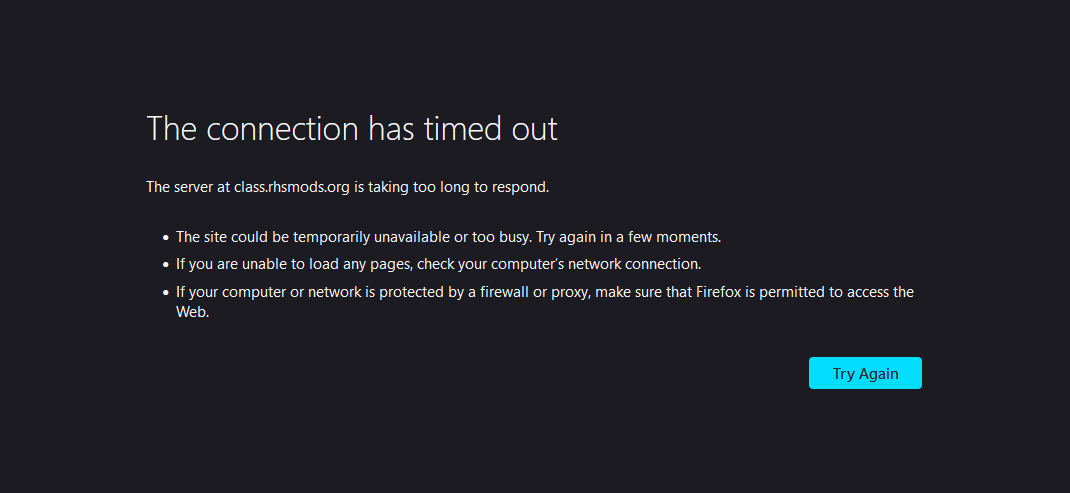The width and height of the screenshot is (1070, 493).
Task: Click the first bullet point marker
Action: click(x=166, y=238)
